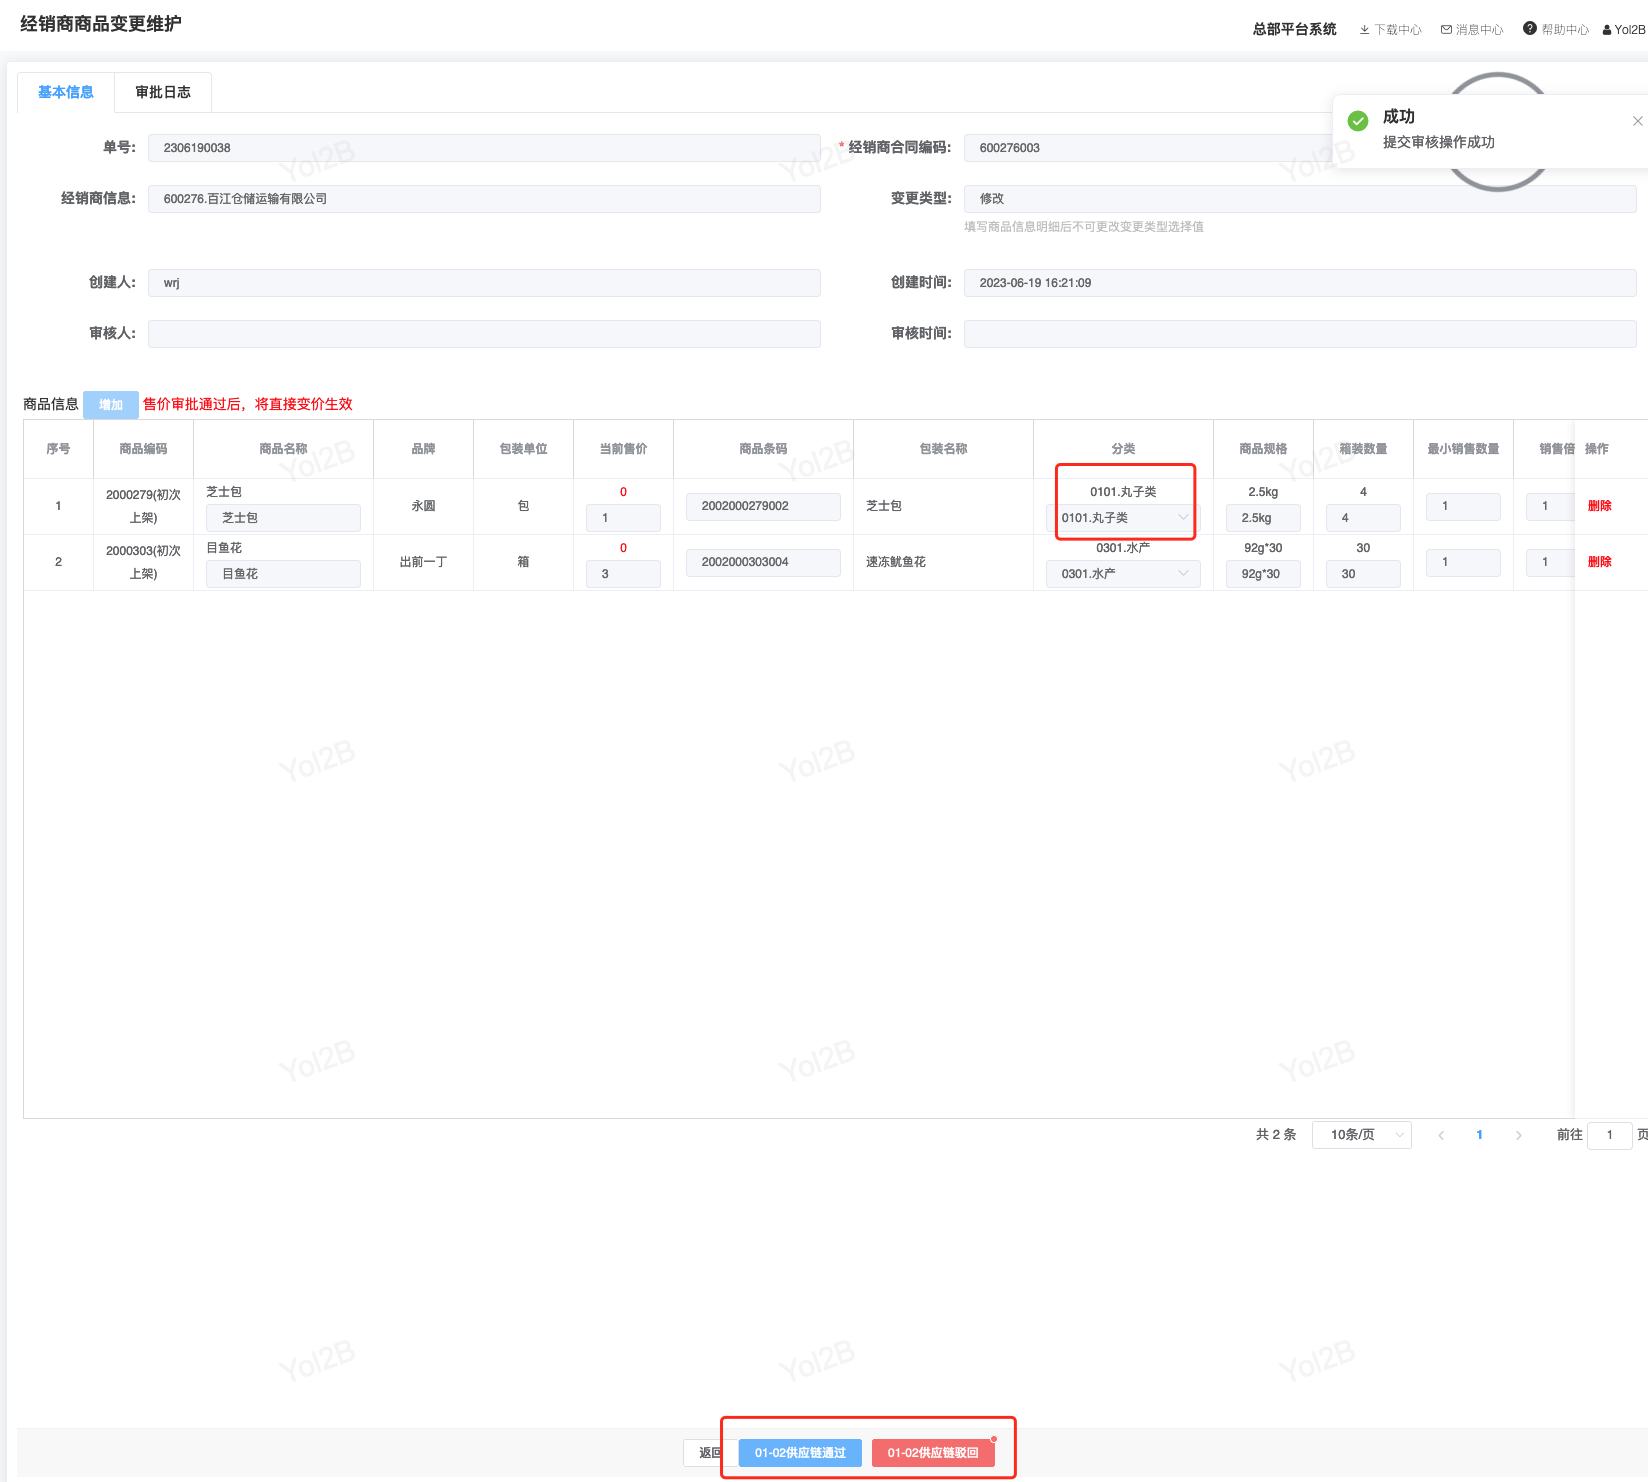The width and height of the screenshot is (1648, 1482).
Task: Click the 经销商信息 input field
Action: (x=484, y=199)
